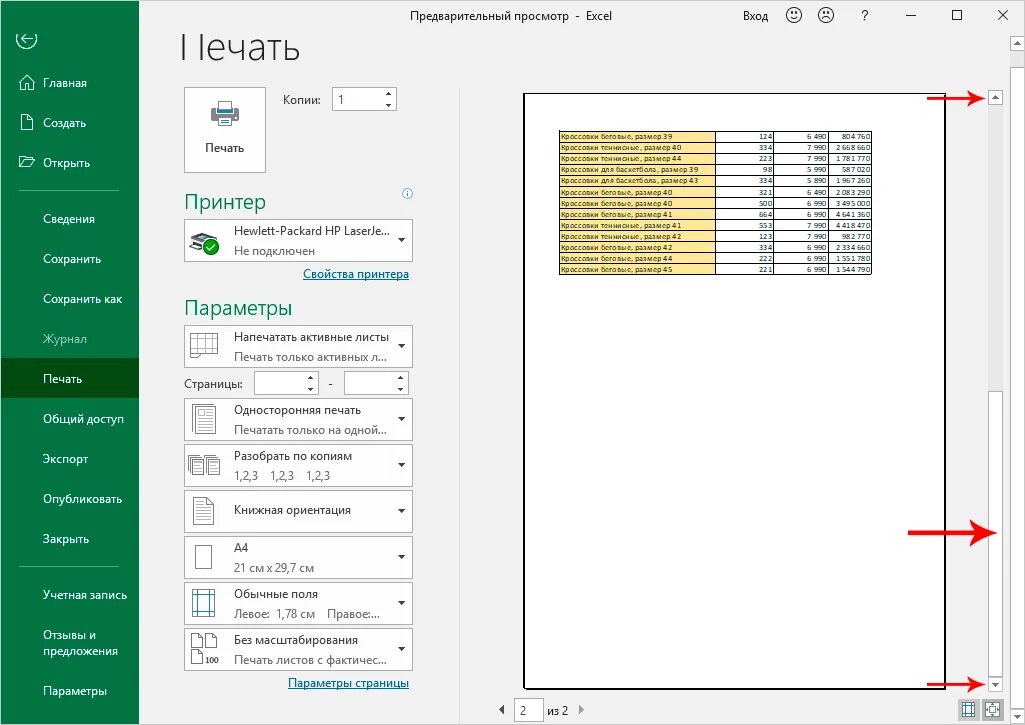The image size is (1025, 725).
Task: Open Свойства принтера link
Action: point(356,274)
